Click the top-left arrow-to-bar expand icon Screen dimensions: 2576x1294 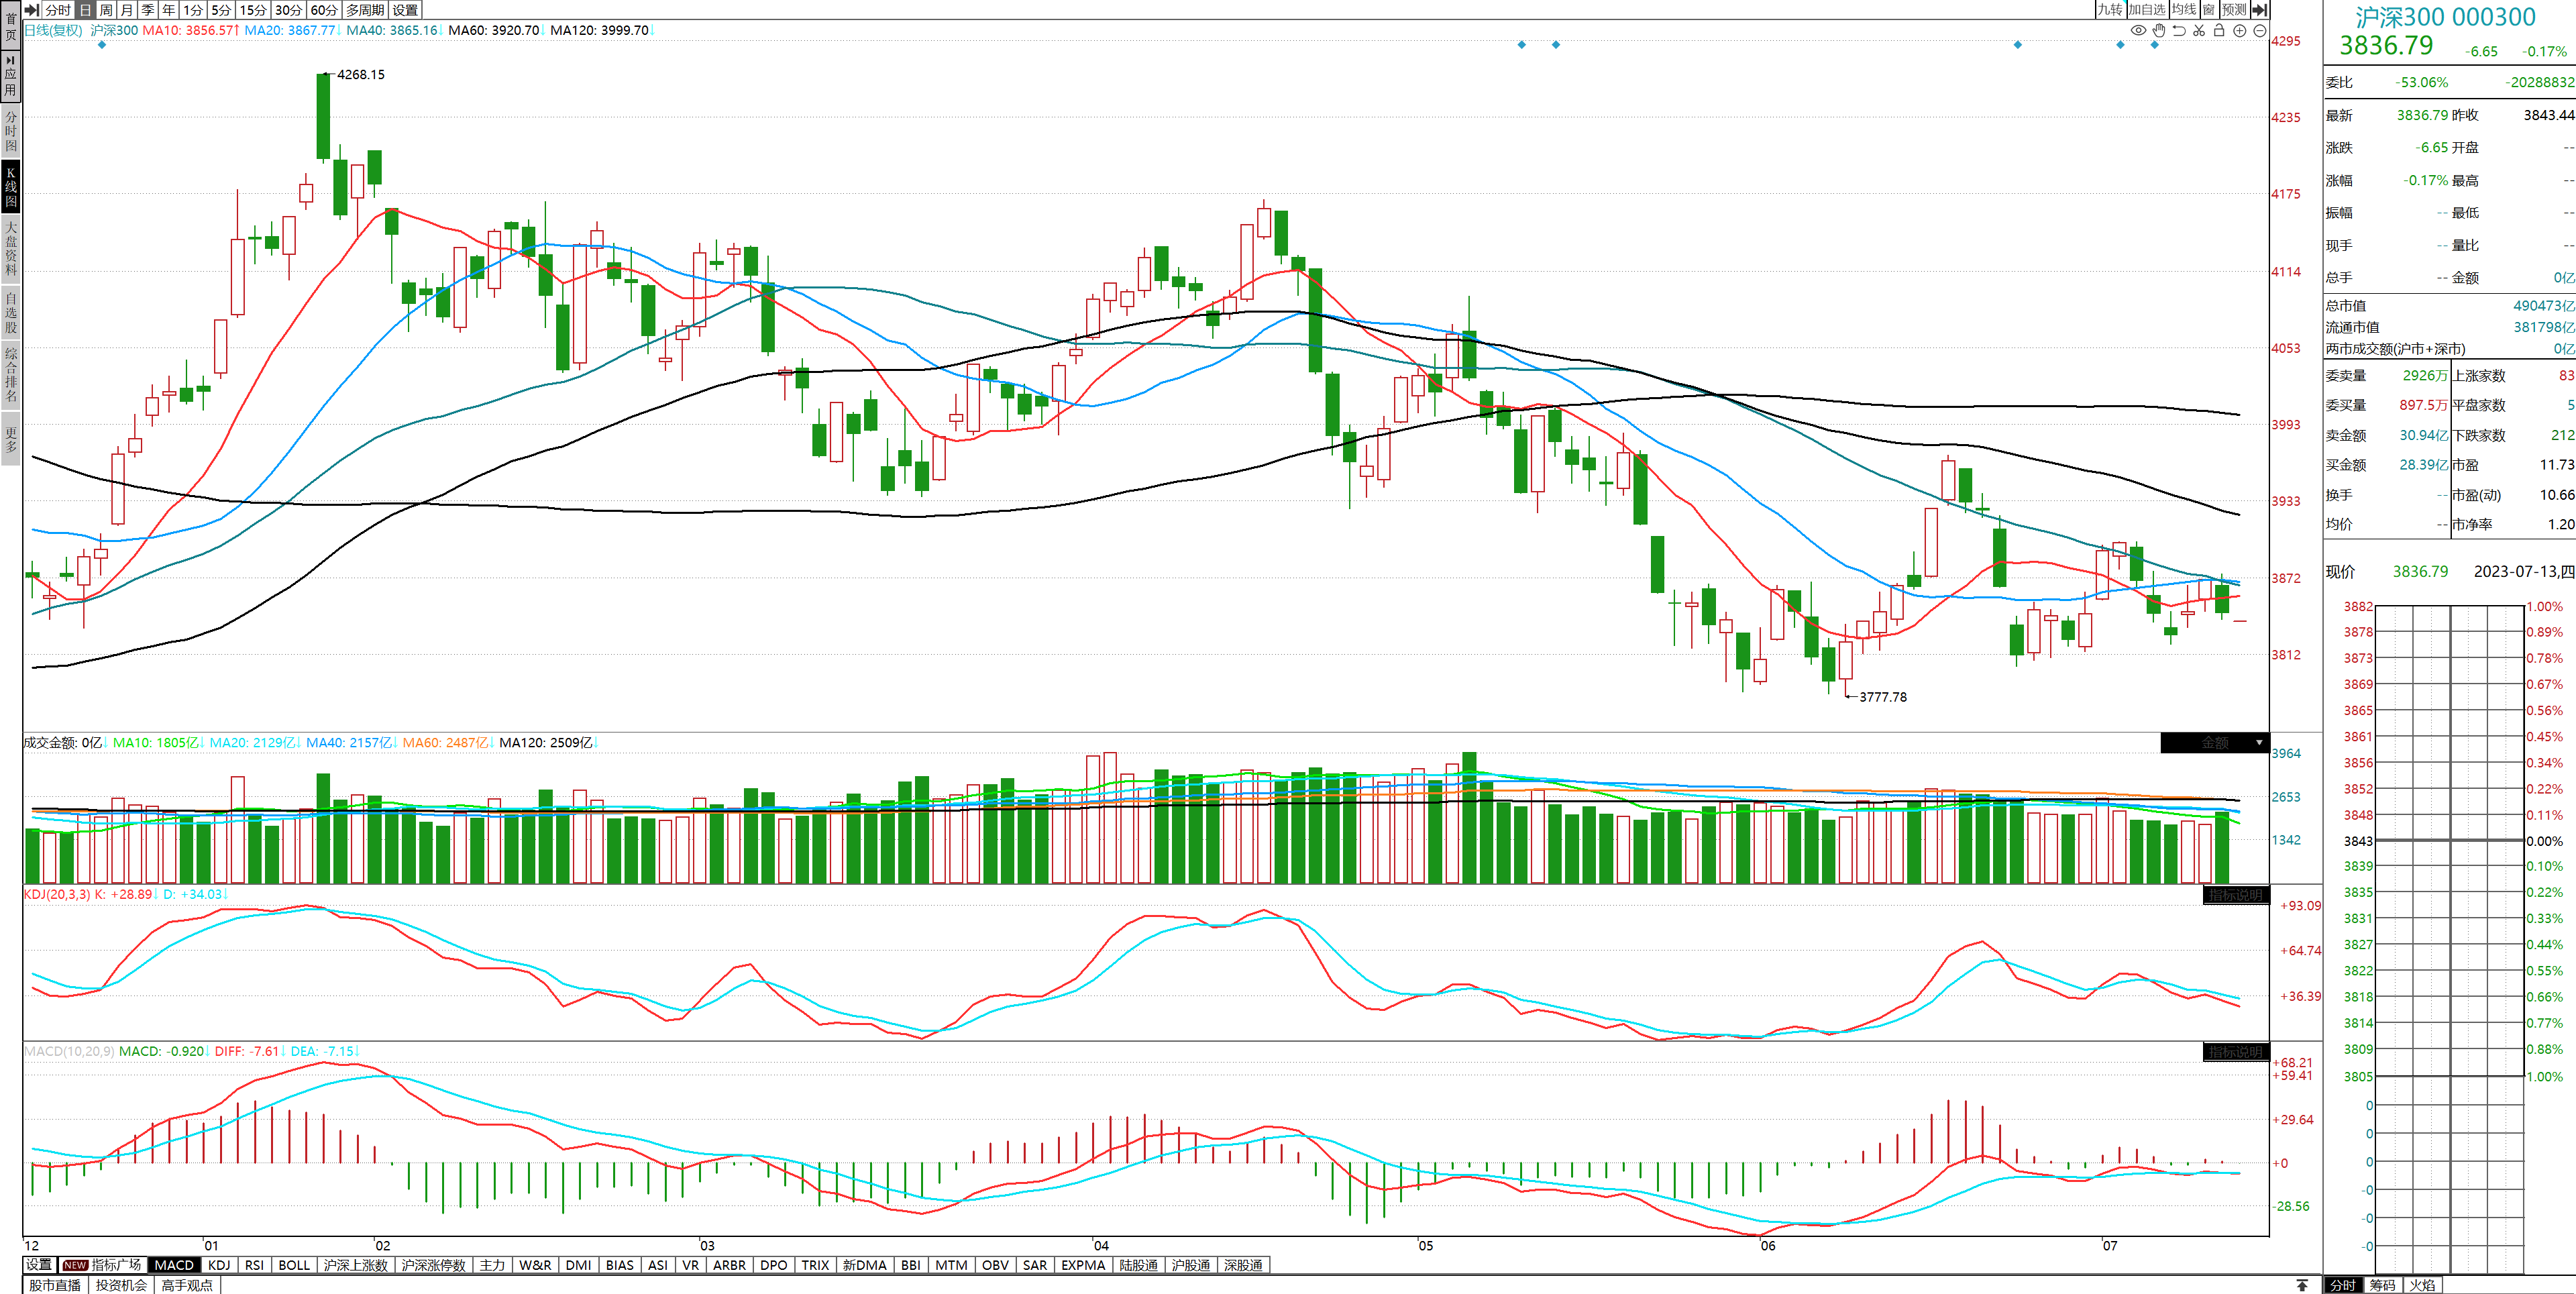[31, 10]
